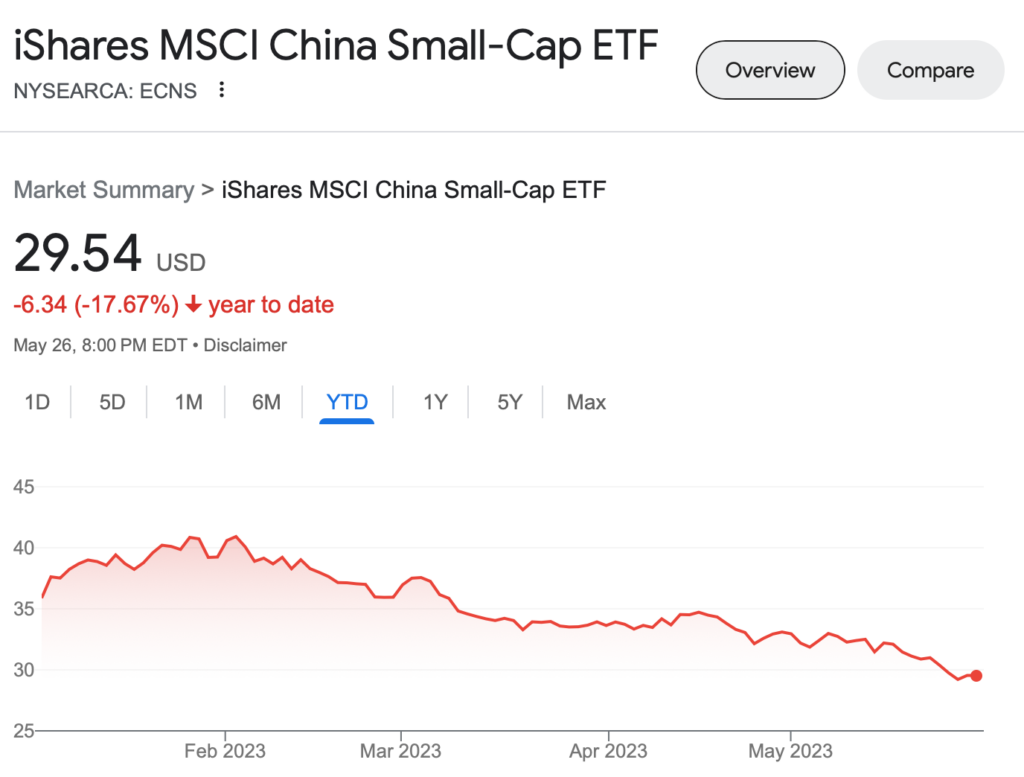Select the 1M time range
Screen dimensions: 1024x777
(189, 402)
